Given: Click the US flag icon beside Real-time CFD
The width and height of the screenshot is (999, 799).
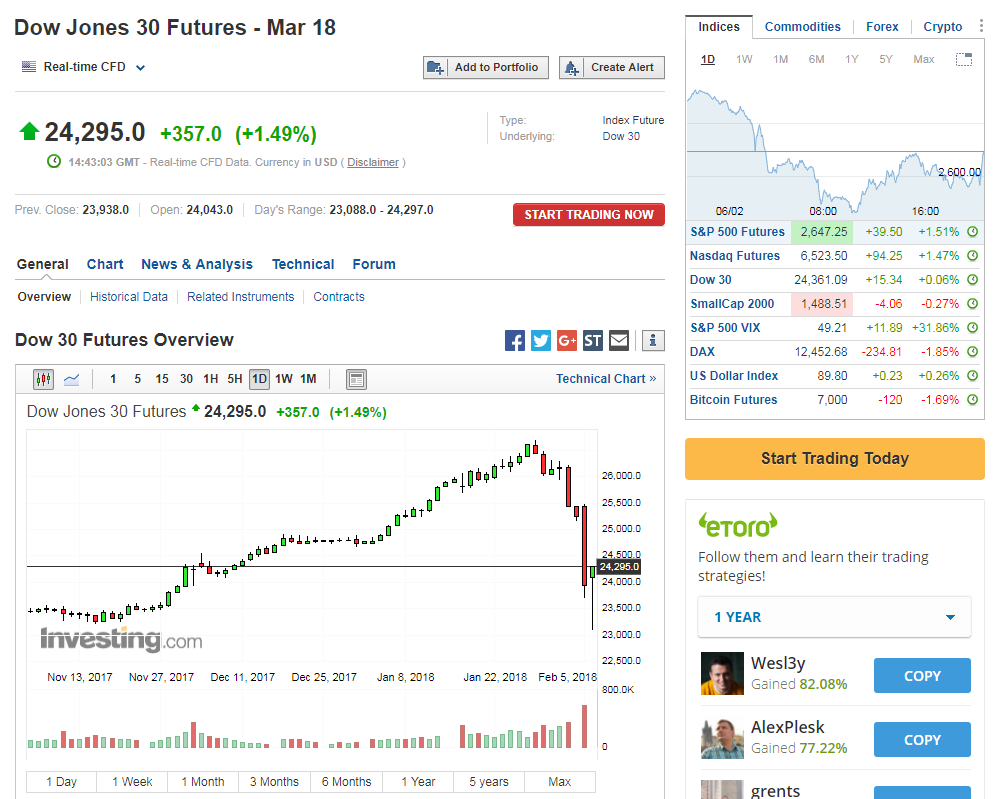Looking at the screenshot, I should pyautogui.click(x=29, y=66).
